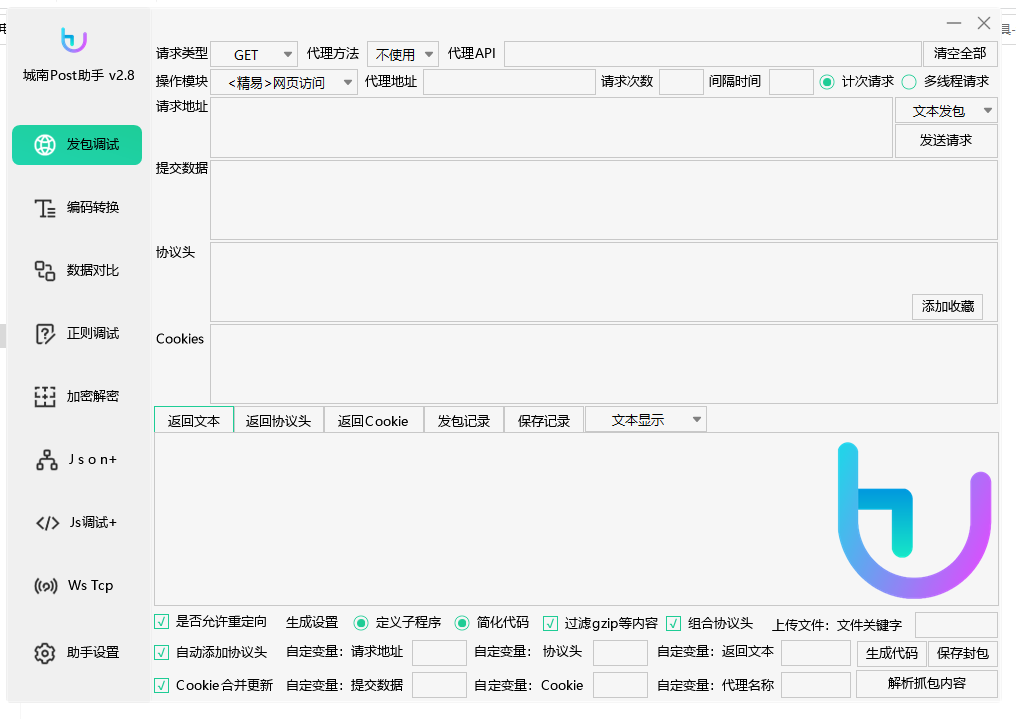Open the Json+ tree icon
1016x719 pixels.
click(x=46, y=460)
